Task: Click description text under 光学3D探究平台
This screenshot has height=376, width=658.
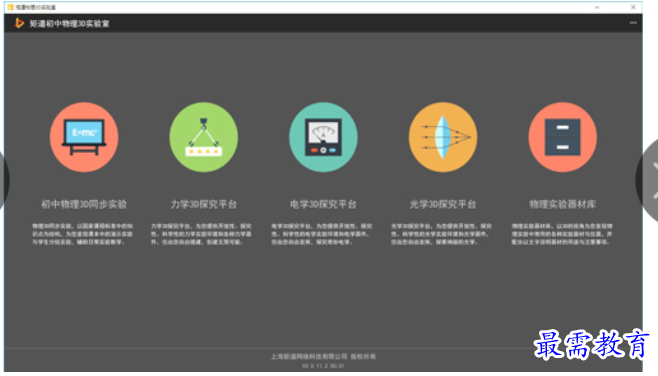Action: point(441,234)
